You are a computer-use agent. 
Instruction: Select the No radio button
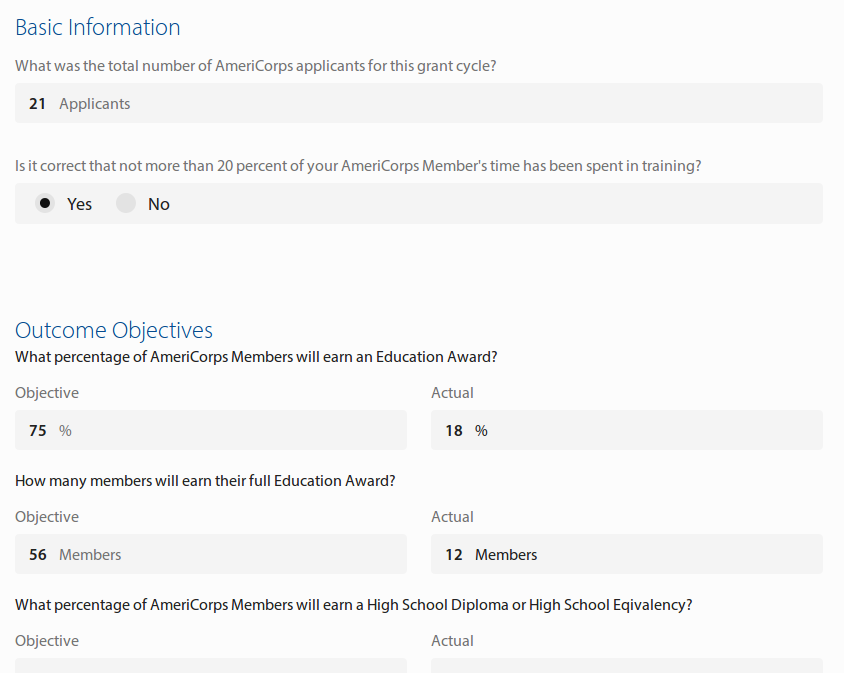click(126, 204)
